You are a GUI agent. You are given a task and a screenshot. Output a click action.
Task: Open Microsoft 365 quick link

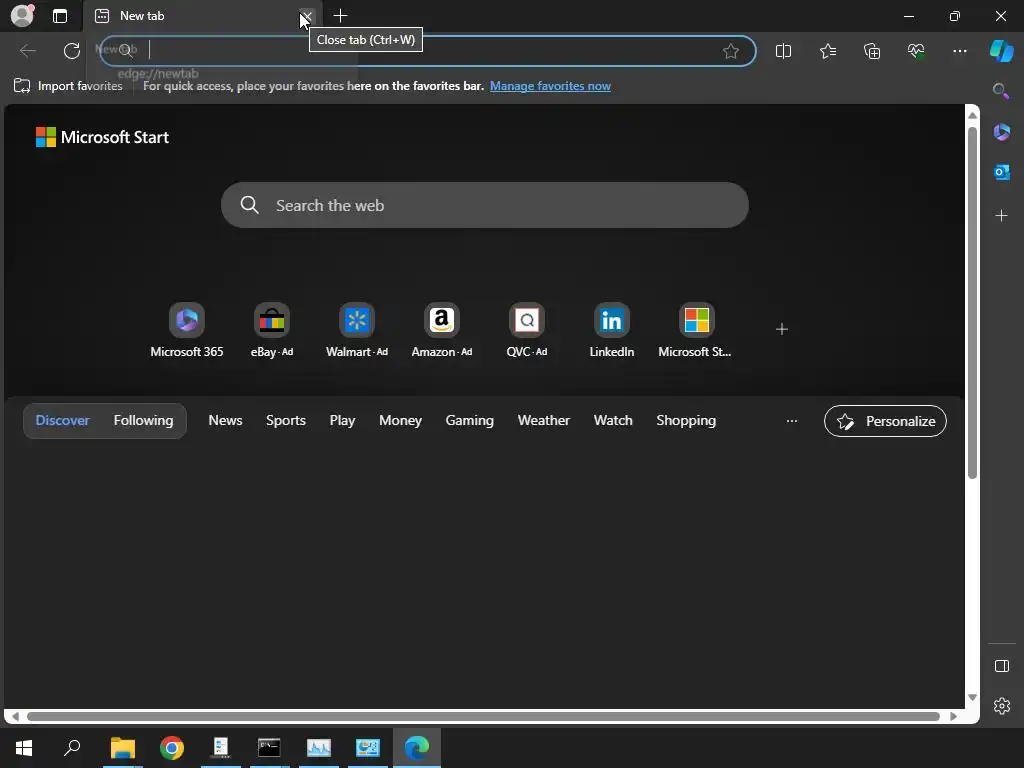(x=187, y=330)
